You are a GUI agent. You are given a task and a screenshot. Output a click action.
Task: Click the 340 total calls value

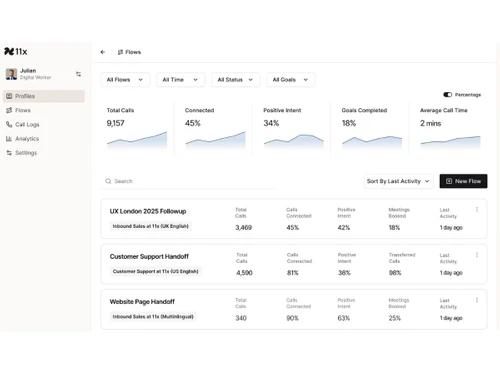[241, 318]
